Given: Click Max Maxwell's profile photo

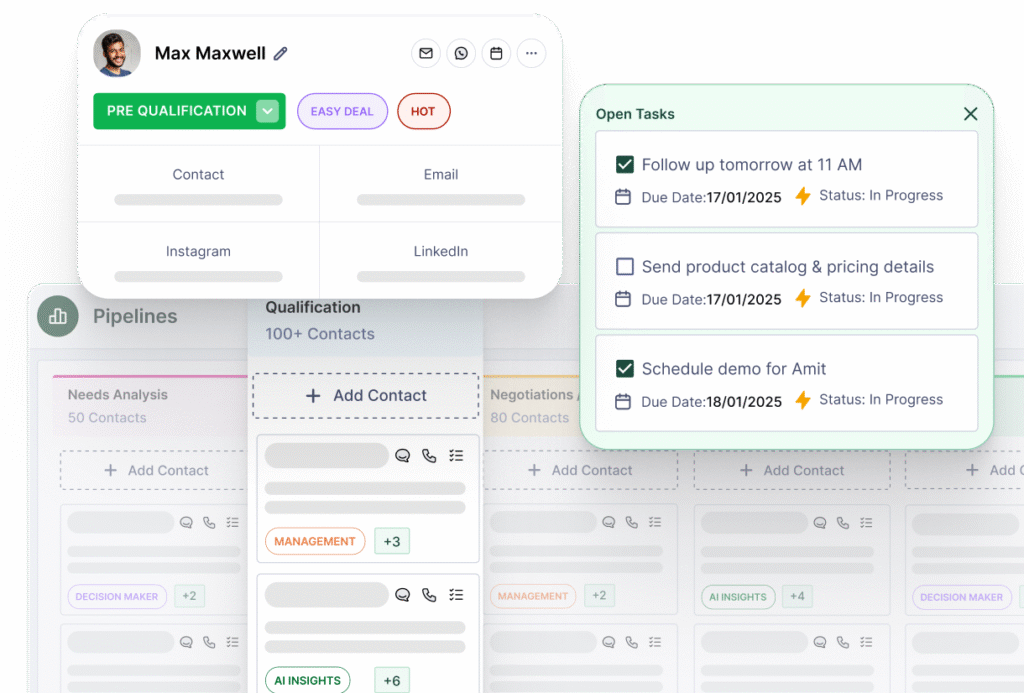Looking at the screenshot, I should [x=117, y=53].
